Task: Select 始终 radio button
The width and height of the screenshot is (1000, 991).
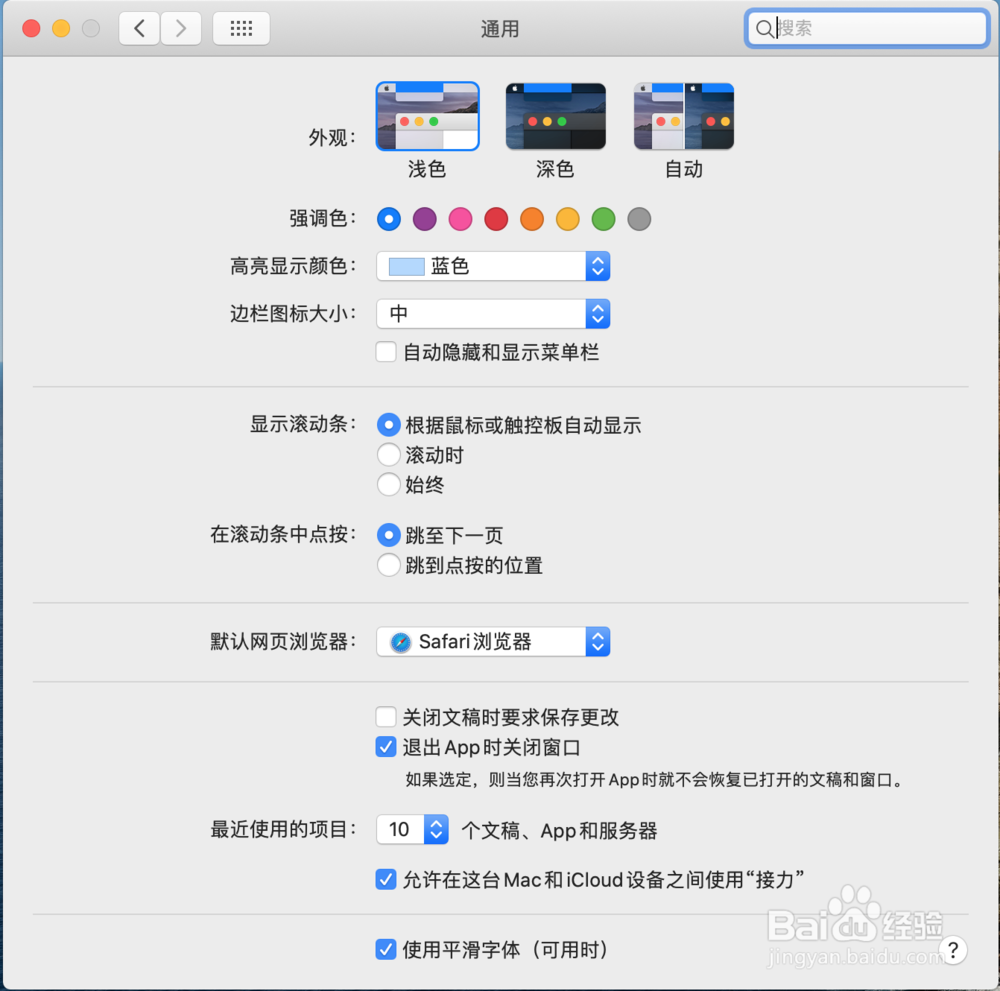Action: tap(388, 485)
